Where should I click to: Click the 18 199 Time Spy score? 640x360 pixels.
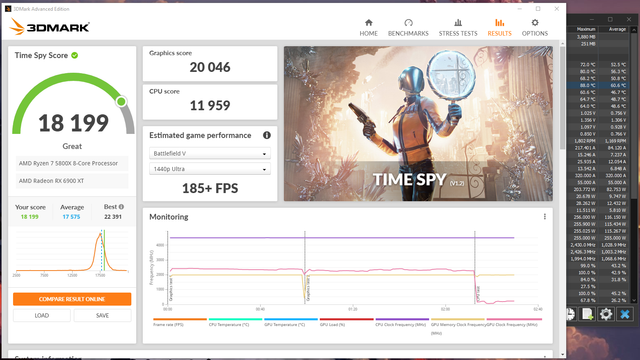point(73,123)
